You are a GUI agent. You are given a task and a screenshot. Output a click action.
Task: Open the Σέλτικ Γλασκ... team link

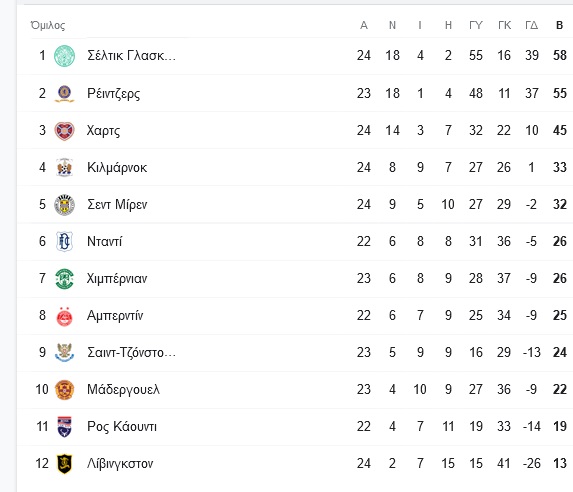point(131,56)
